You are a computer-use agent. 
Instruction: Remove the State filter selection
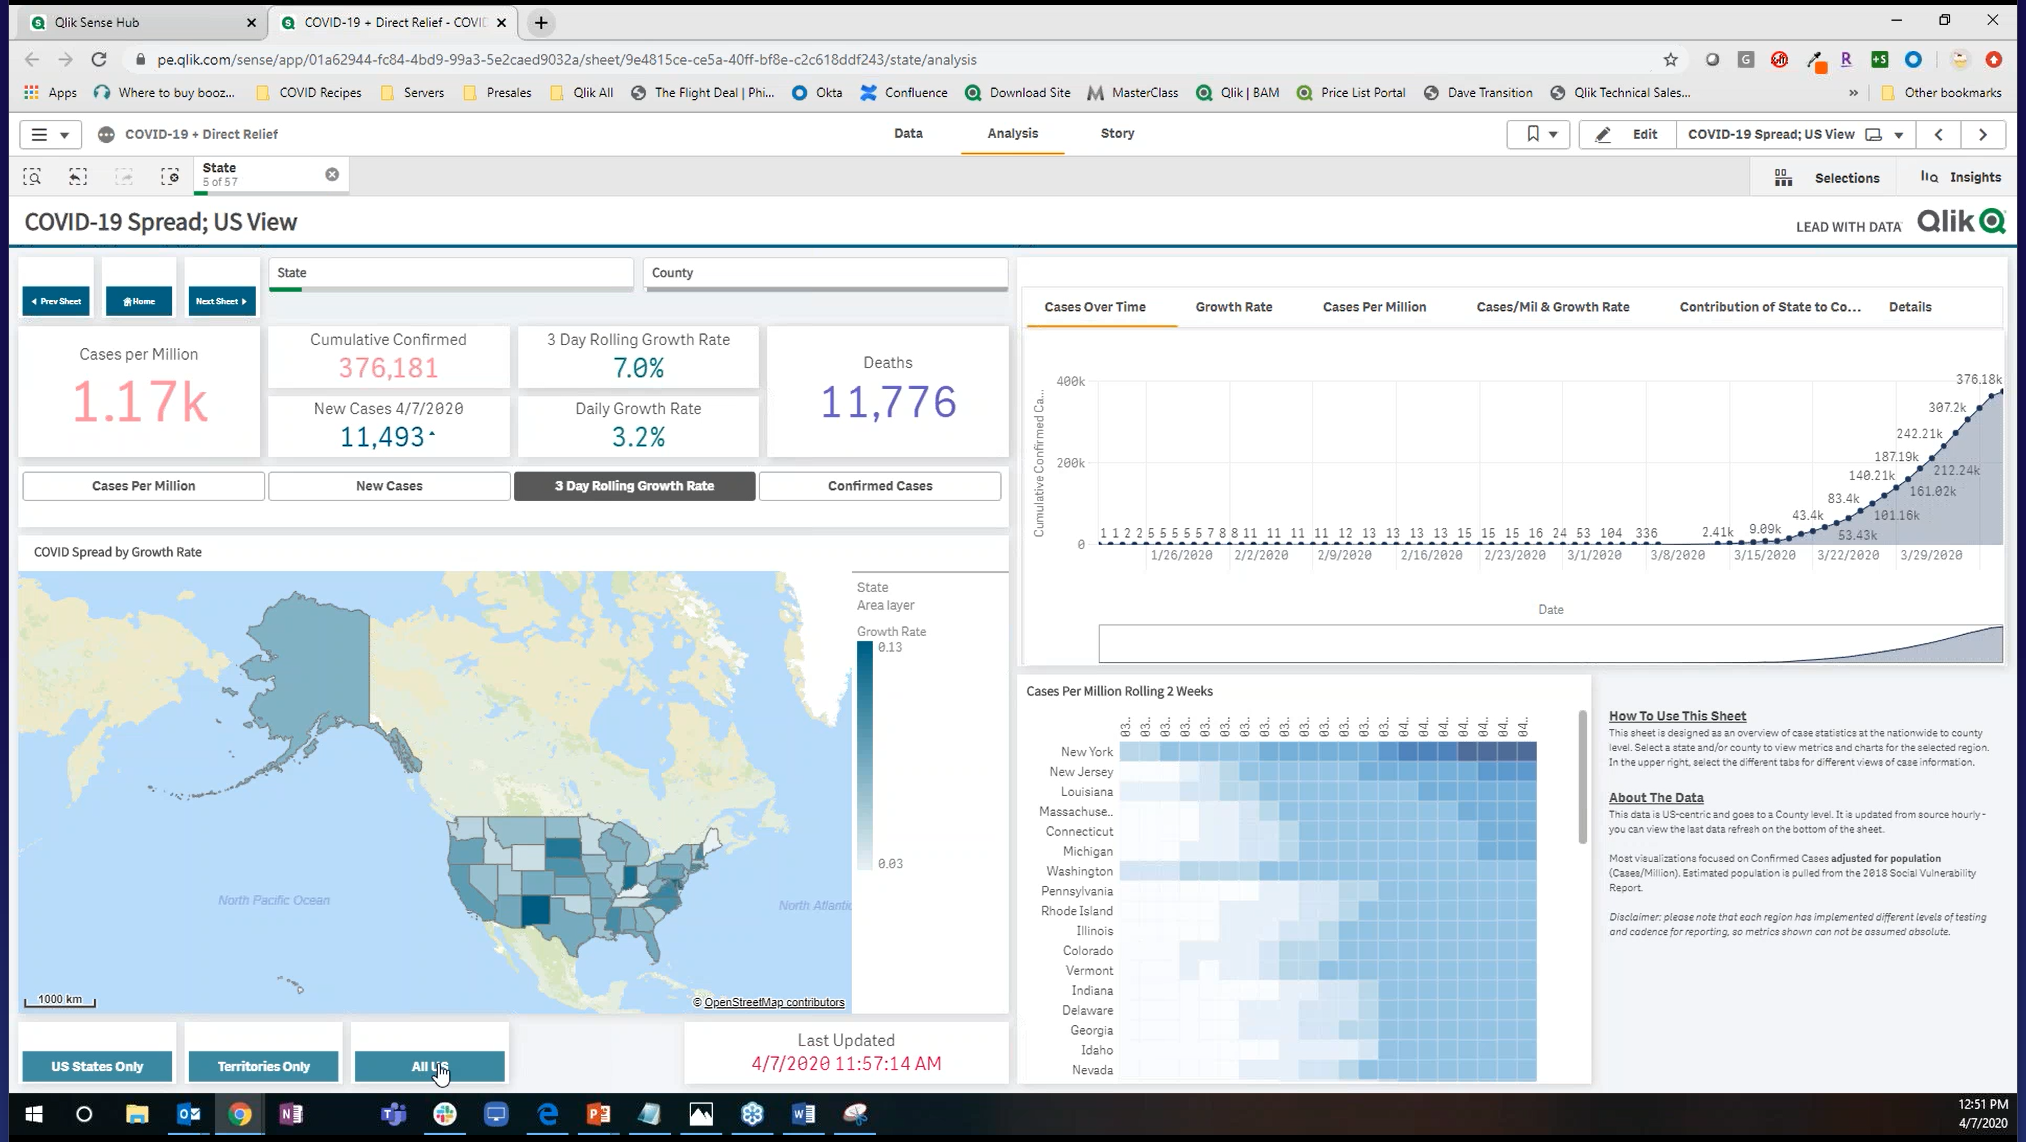pyautogui.click(x=332, y=173)
